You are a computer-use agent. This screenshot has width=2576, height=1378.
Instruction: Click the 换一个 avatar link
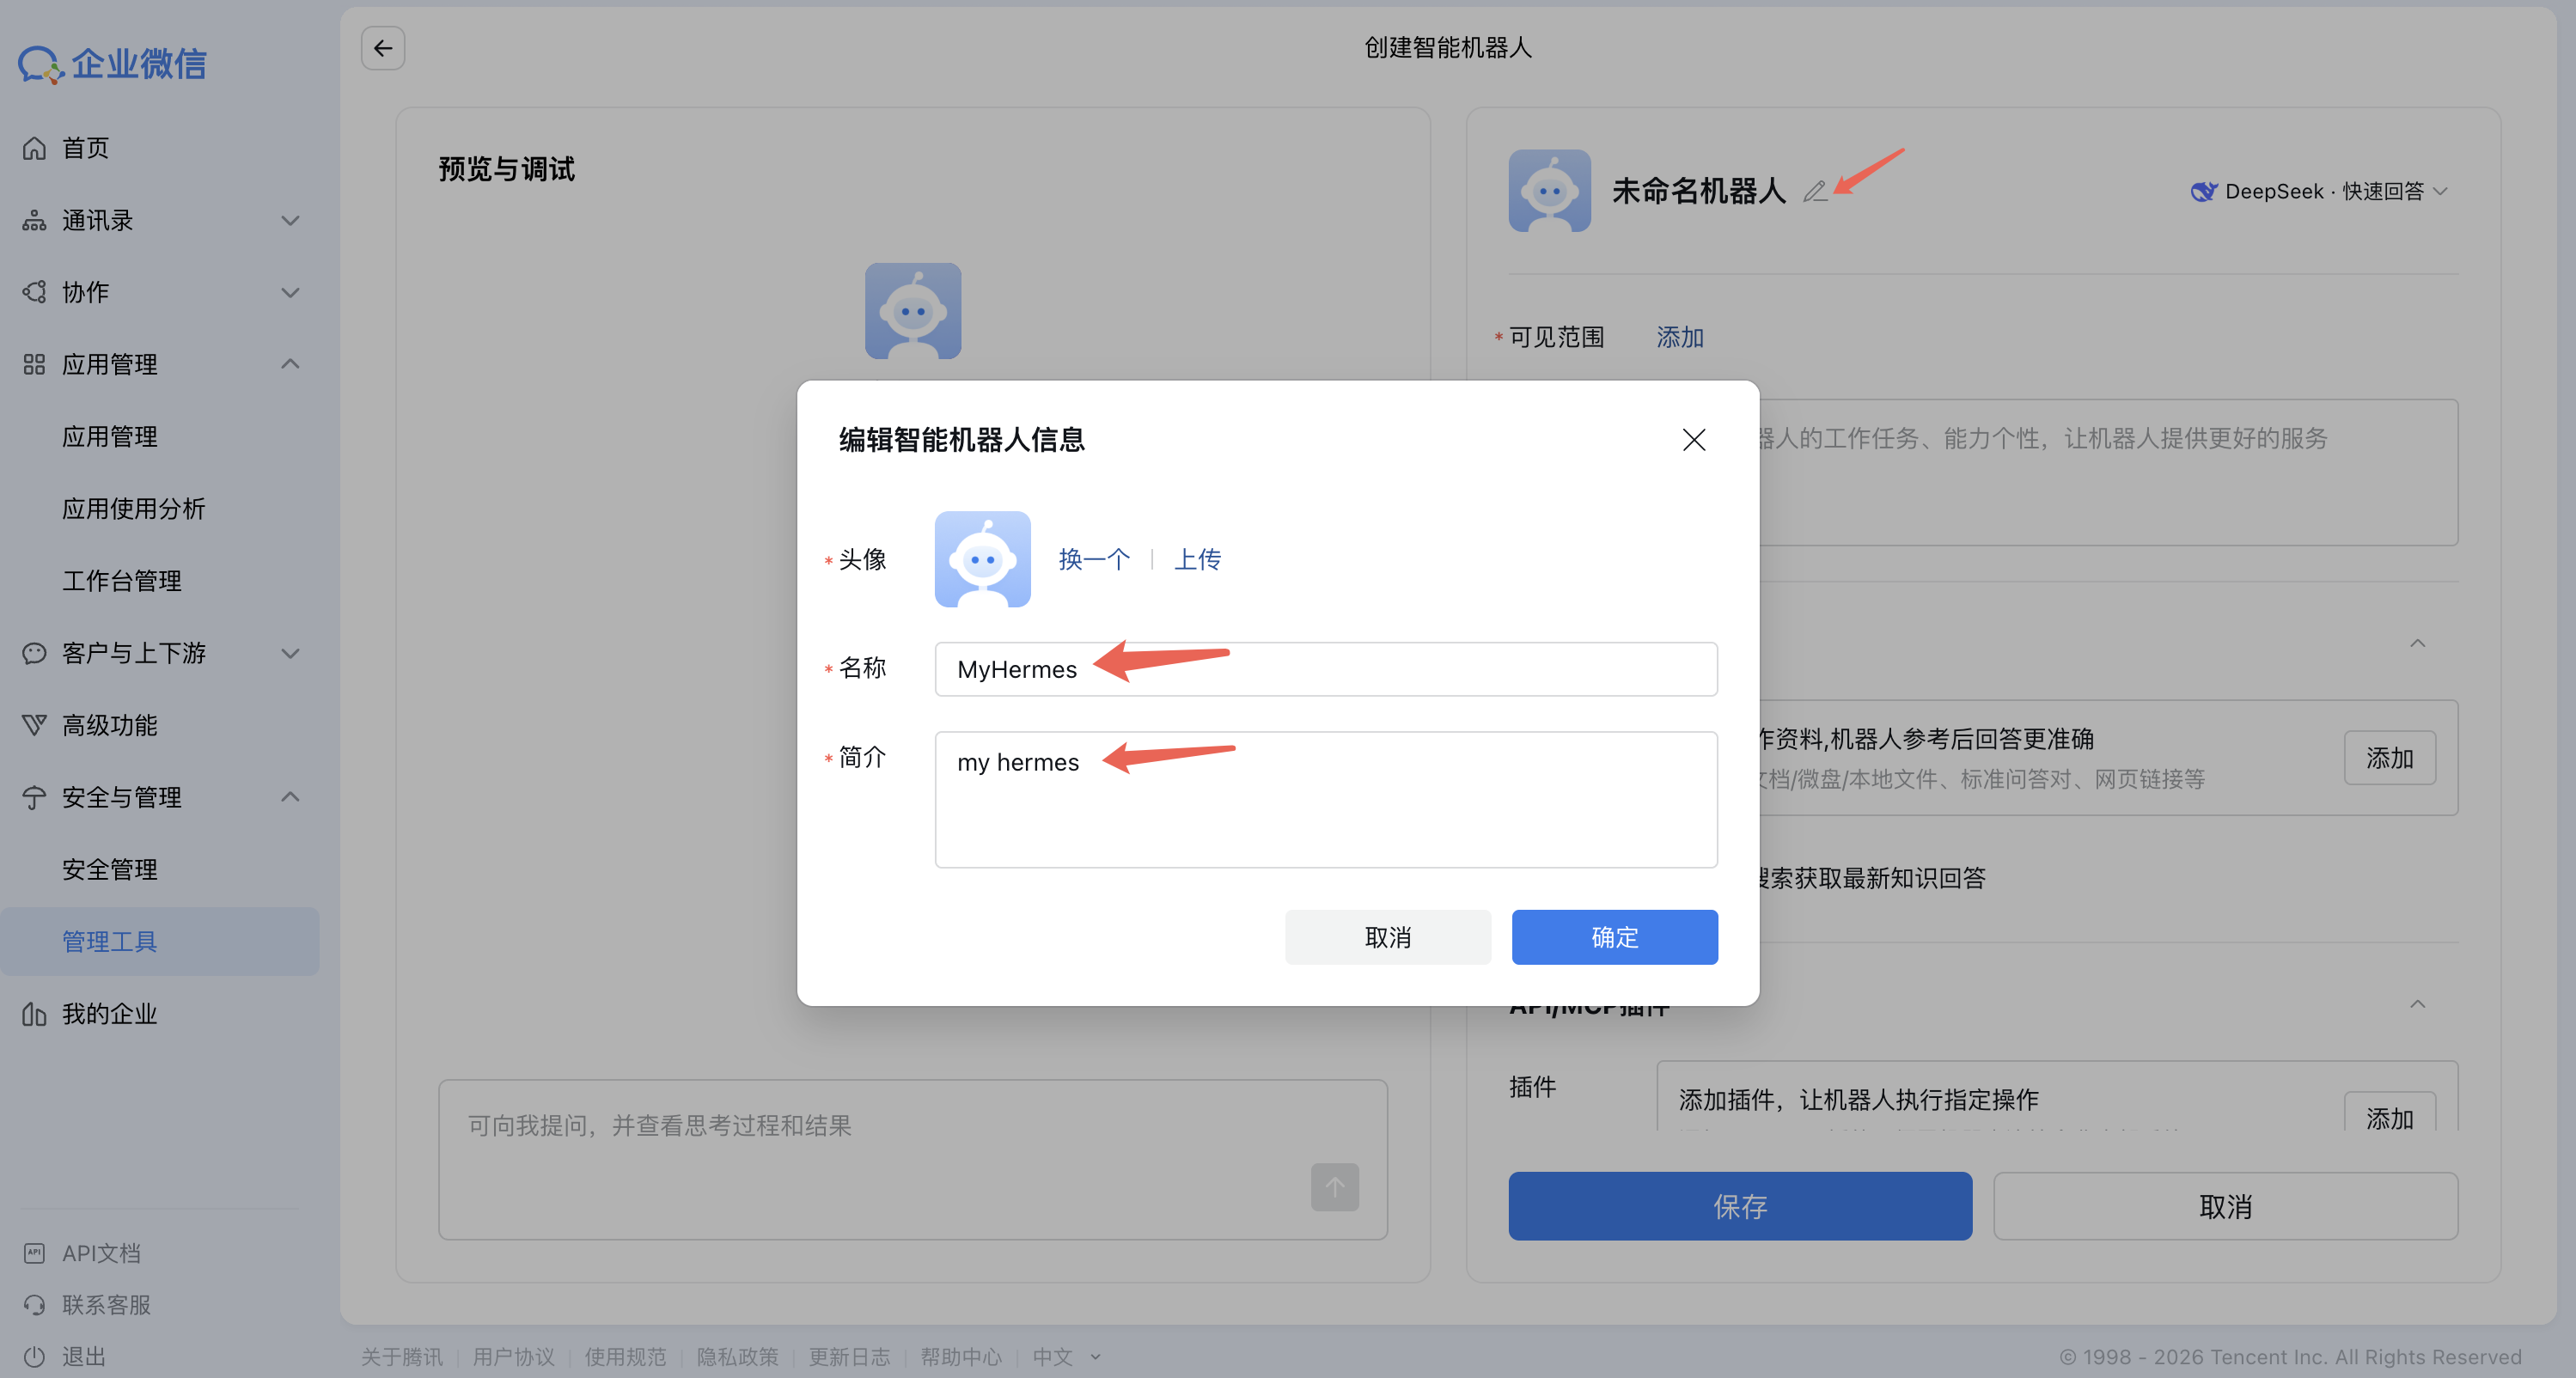pos(1094,559)
